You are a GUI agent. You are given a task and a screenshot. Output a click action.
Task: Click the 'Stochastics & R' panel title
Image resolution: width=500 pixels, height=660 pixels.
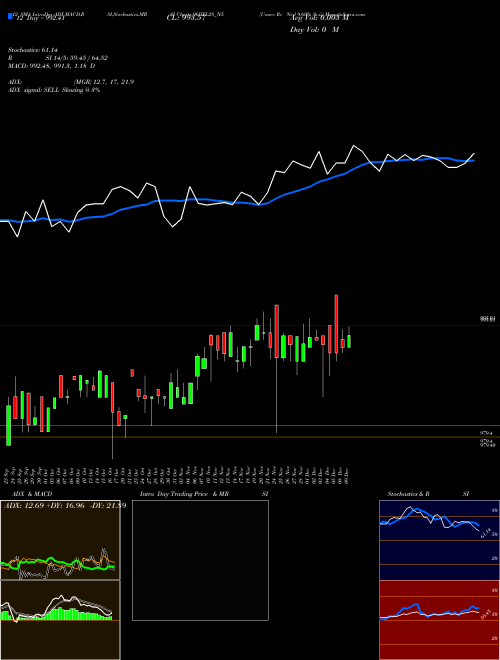pyautogui.click(x=408, y=494)
